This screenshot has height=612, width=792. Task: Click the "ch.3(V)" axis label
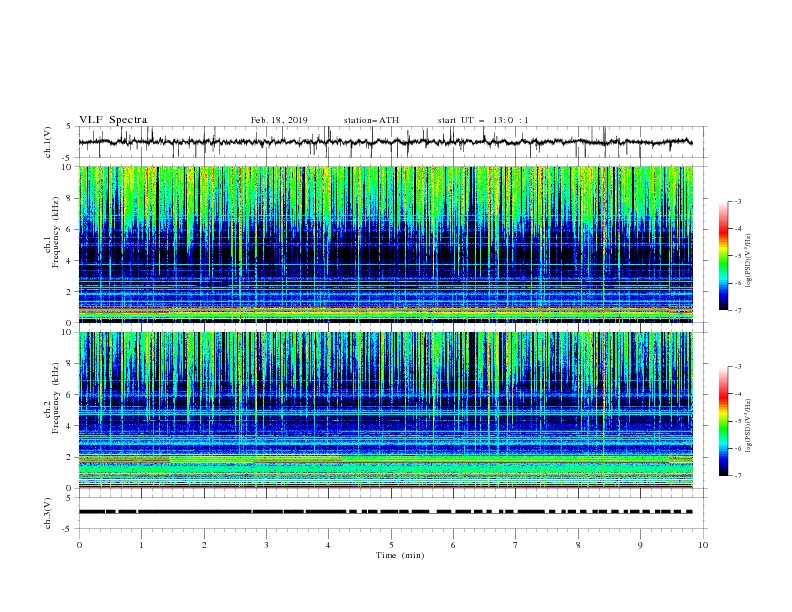pos(48,513)
